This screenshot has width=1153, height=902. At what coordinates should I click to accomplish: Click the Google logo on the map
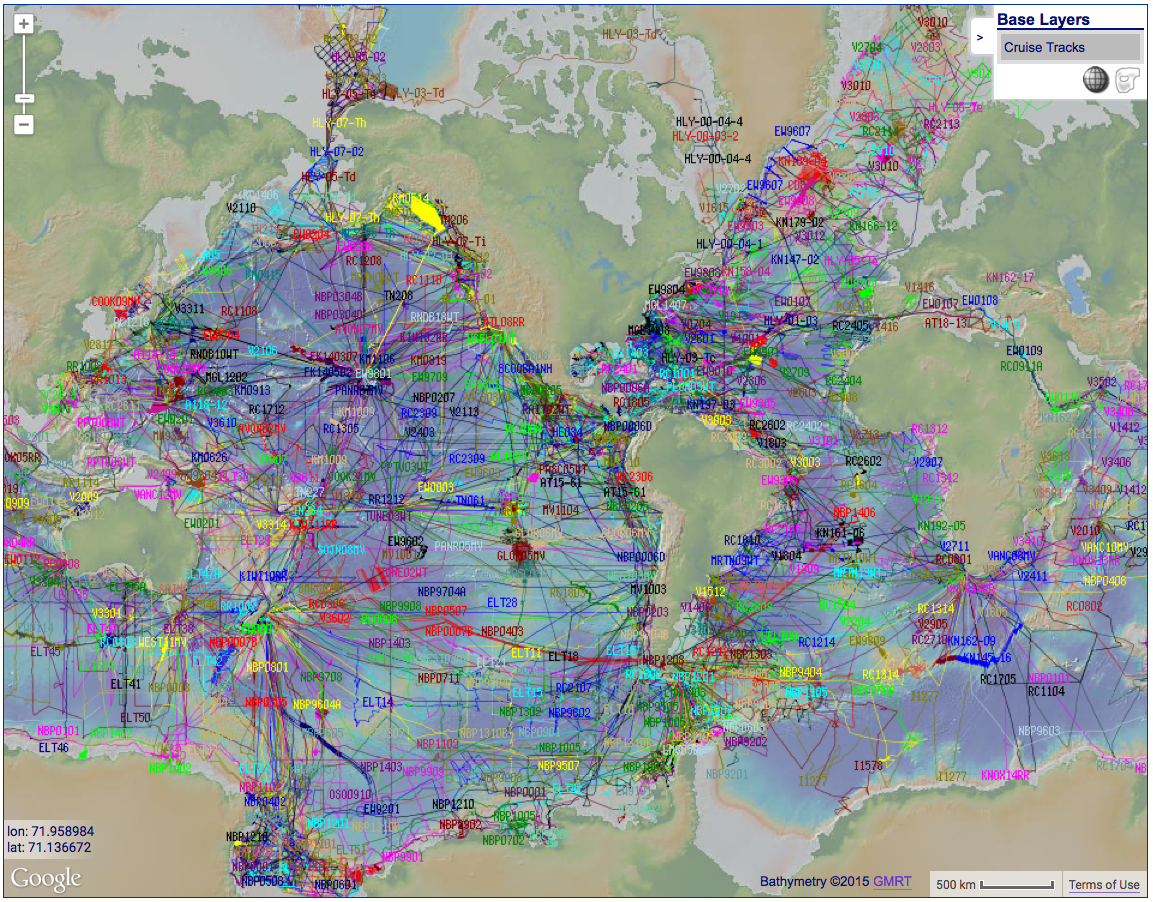(x=46, y=879)
